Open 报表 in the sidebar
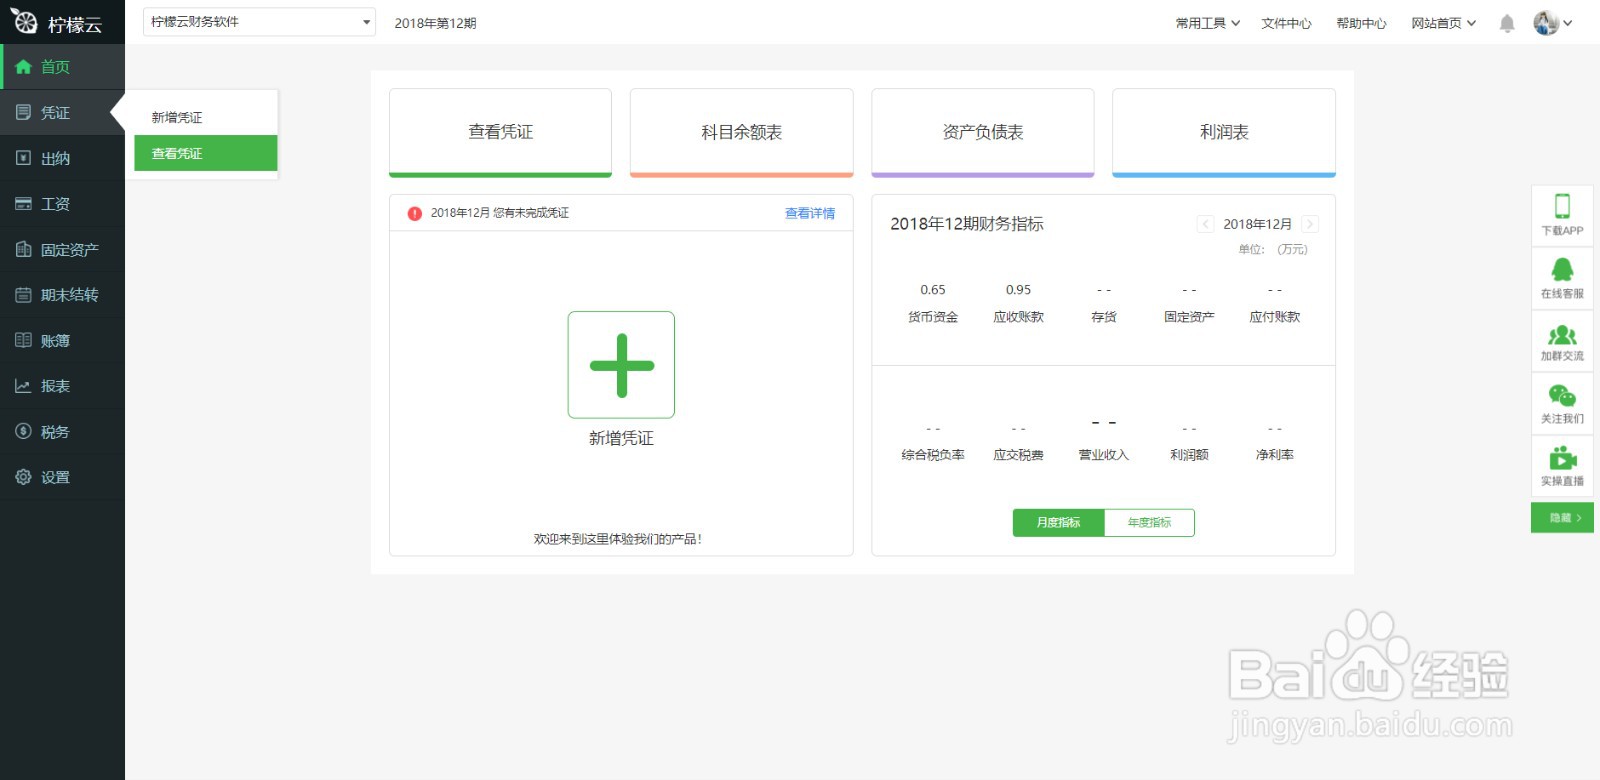This screenshot has width=1600, height=780. pos(62,386)
